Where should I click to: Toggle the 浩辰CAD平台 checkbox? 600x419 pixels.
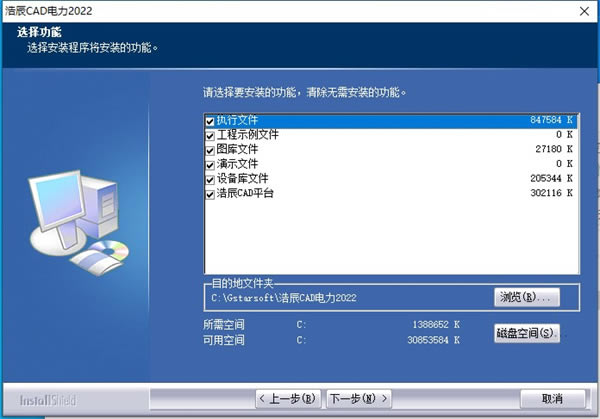click(210, 193)
